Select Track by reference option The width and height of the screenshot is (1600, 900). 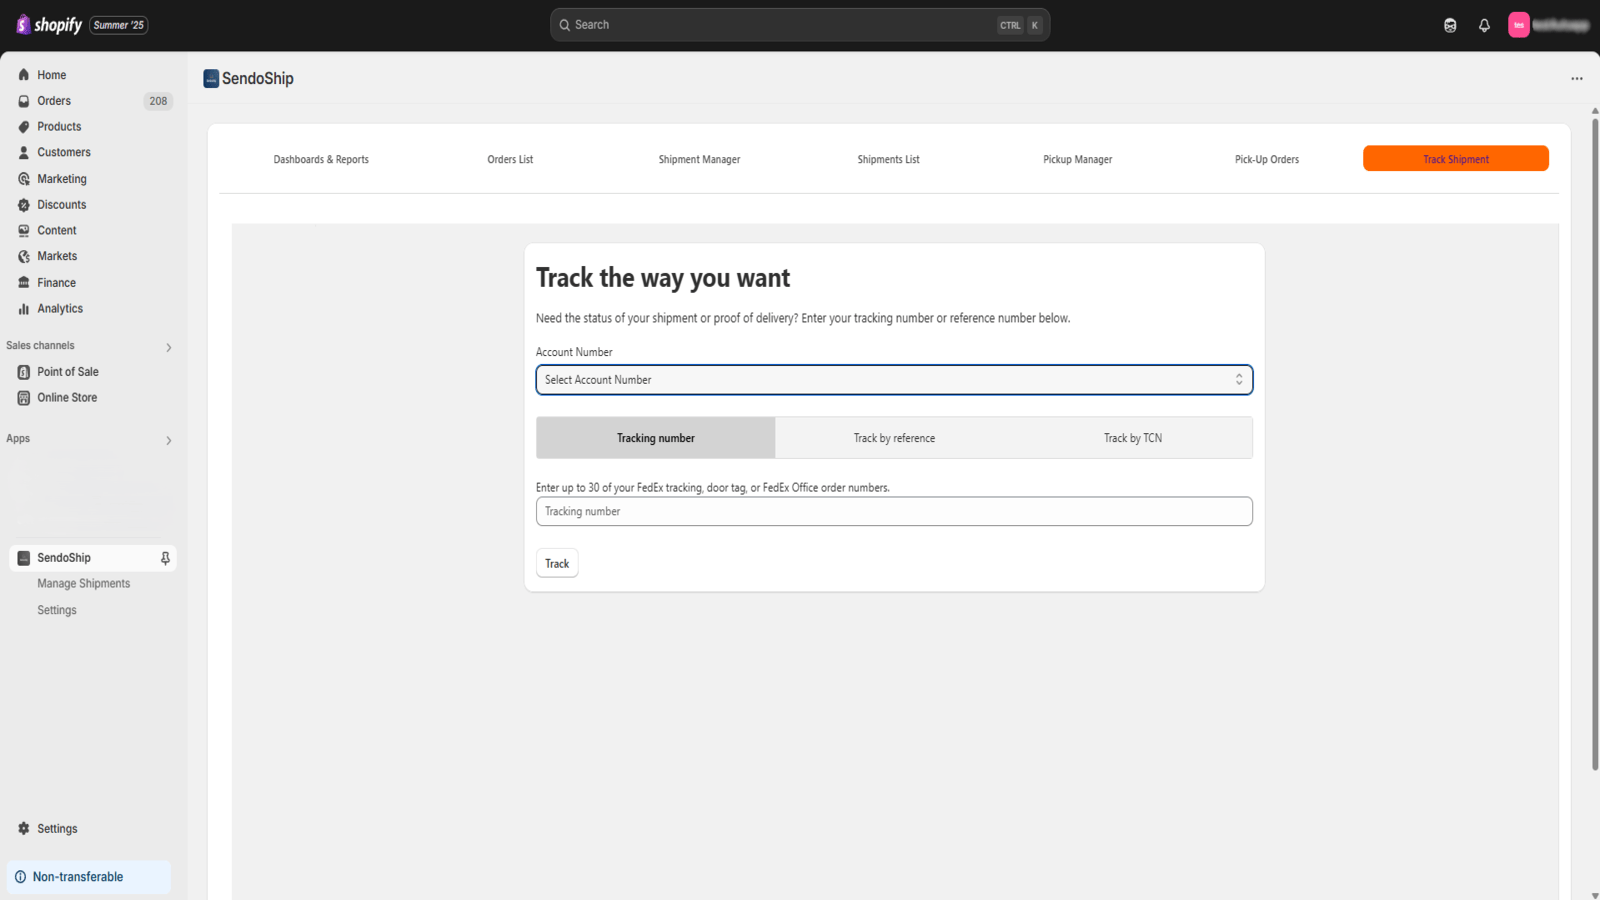(894, 438)
